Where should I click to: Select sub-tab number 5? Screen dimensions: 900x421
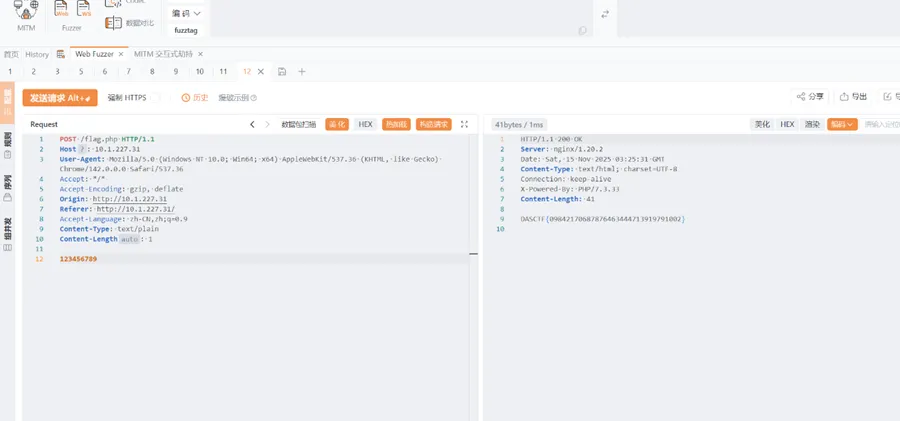click(81, 72)
